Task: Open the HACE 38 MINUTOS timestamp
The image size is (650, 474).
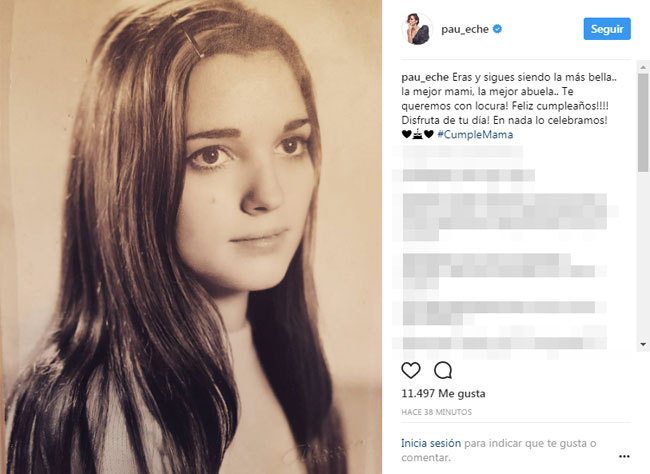Action: 437,412
